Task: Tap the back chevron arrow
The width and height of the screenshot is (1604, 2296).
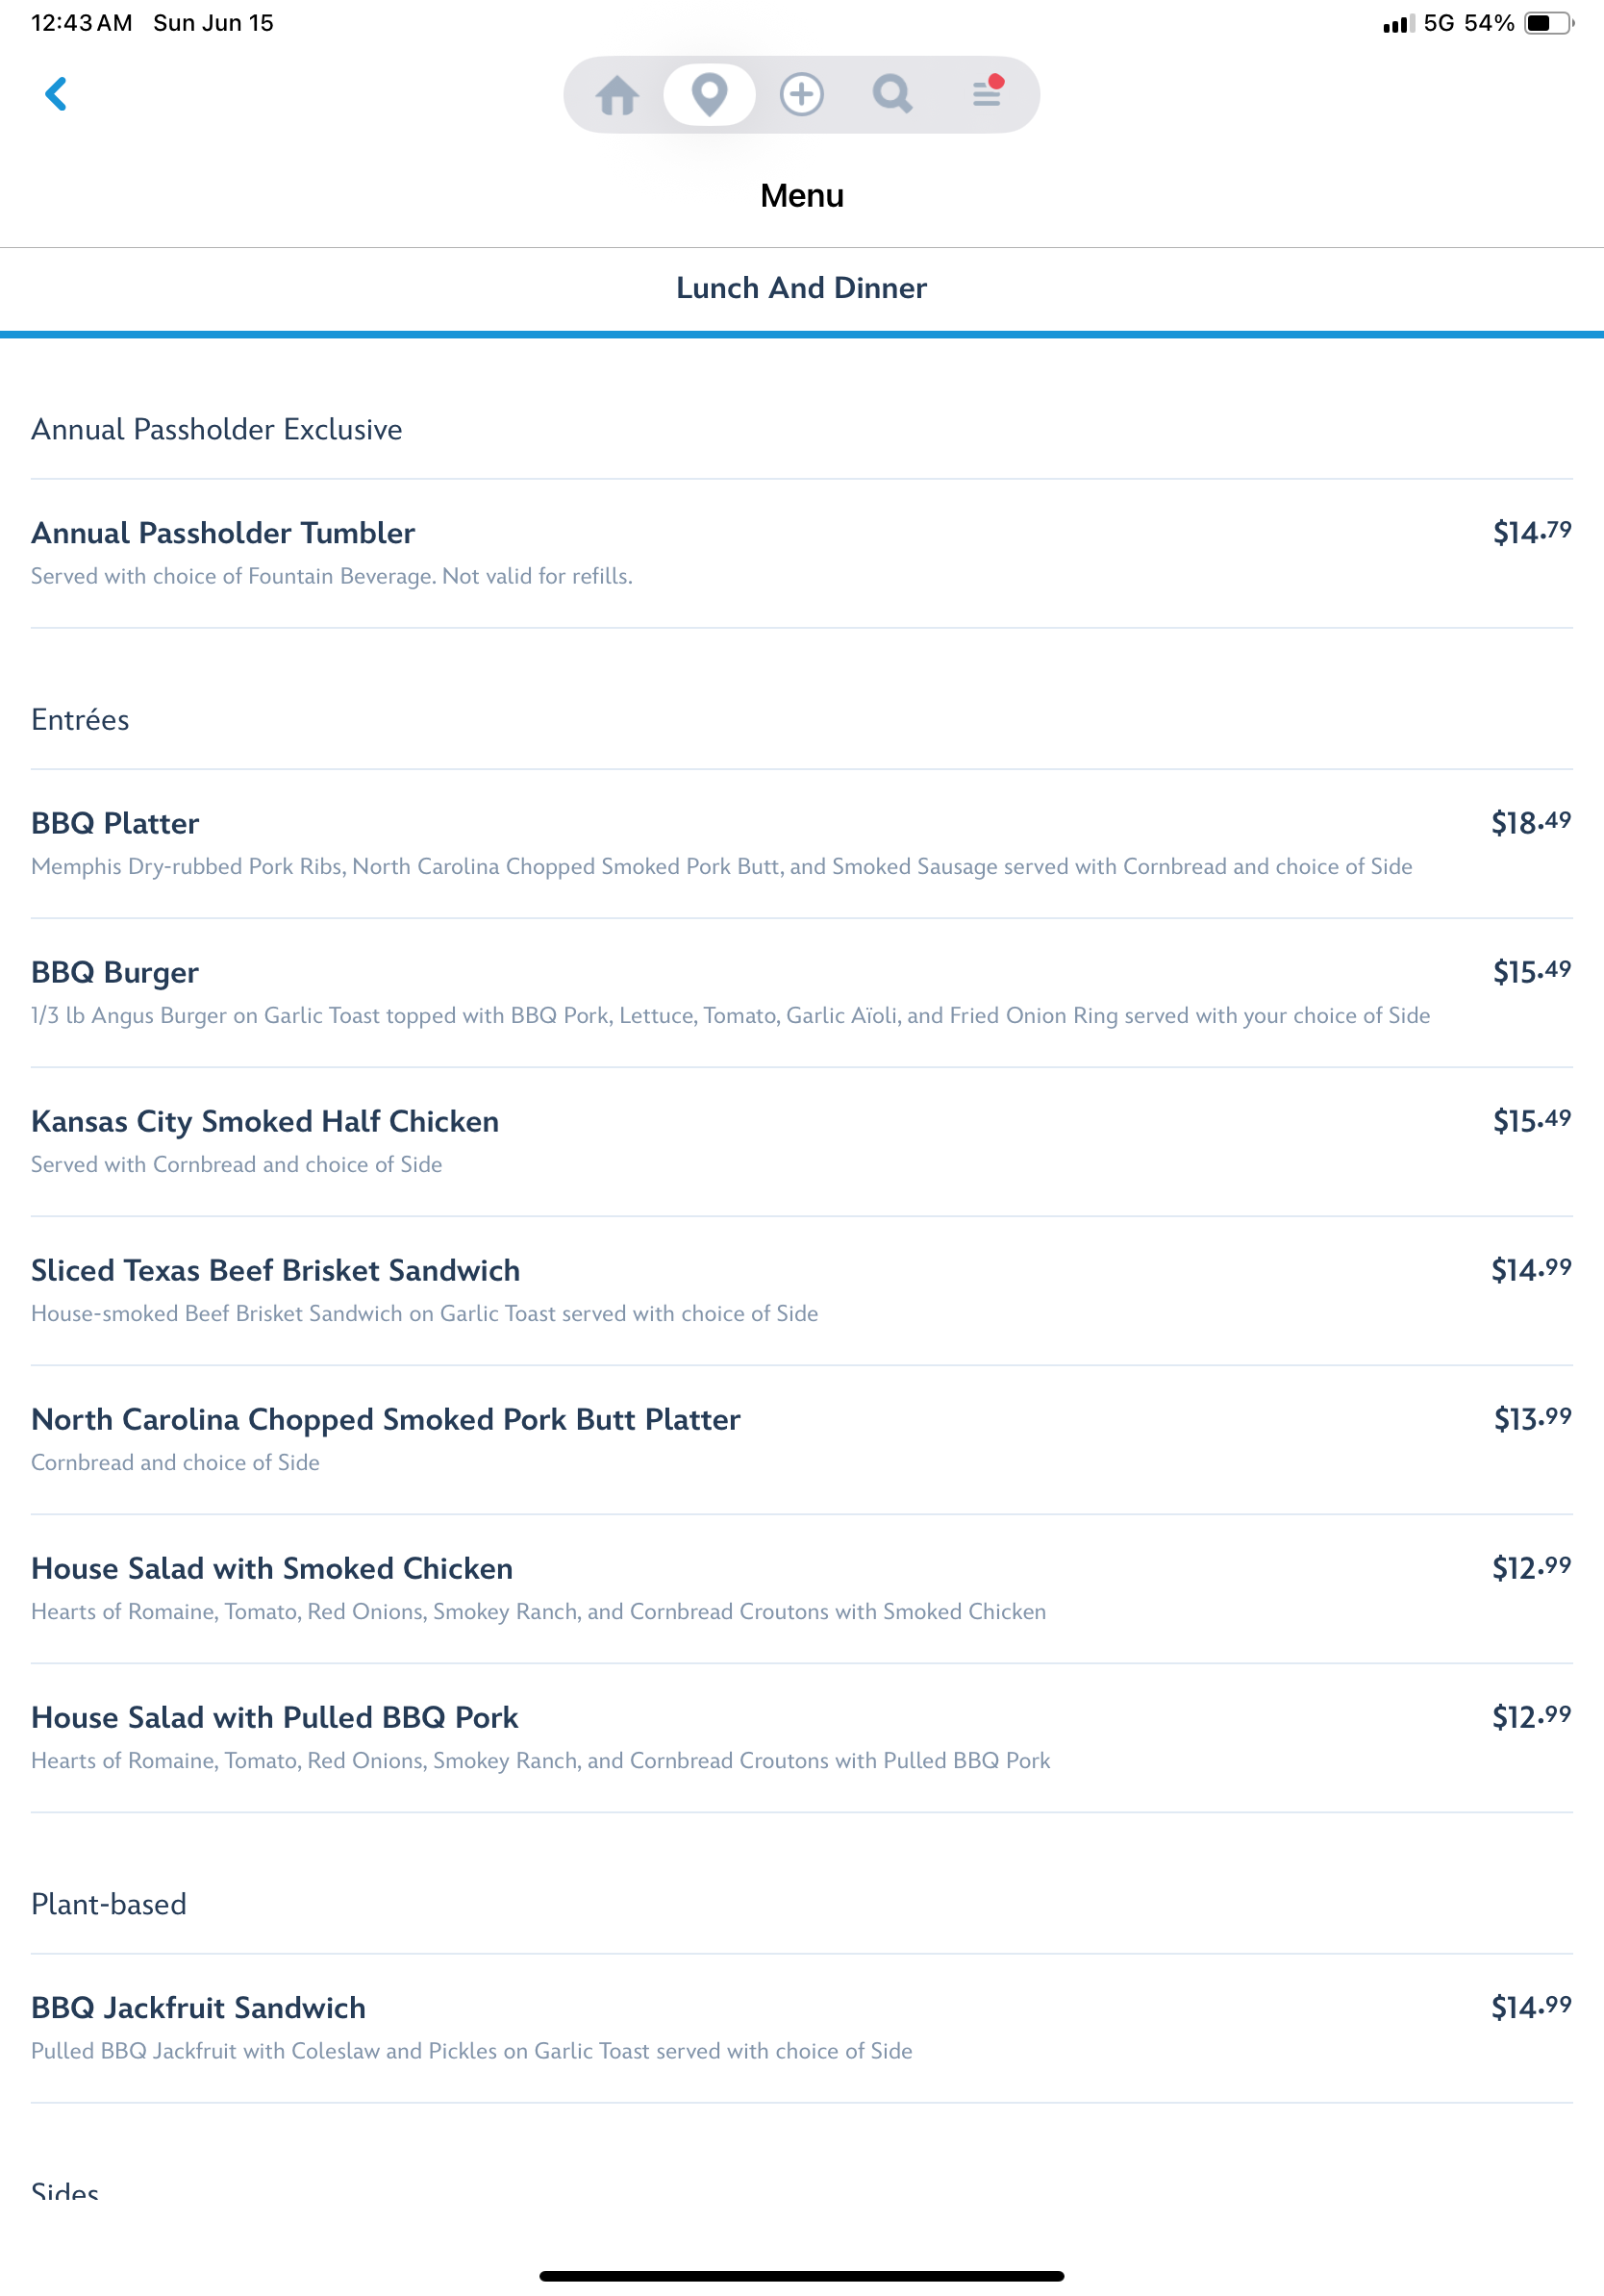Action: [56, 94]
